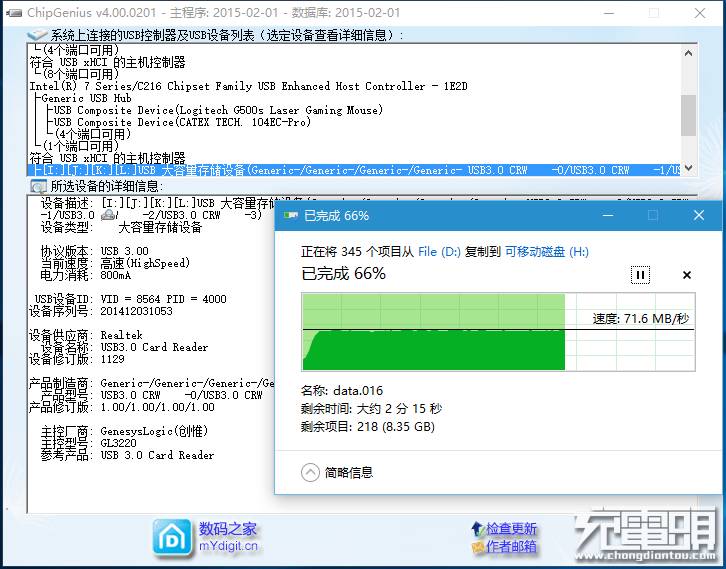
Task: Click the GenesysLogic(创惟) vendor text
Action: (154, 431)
